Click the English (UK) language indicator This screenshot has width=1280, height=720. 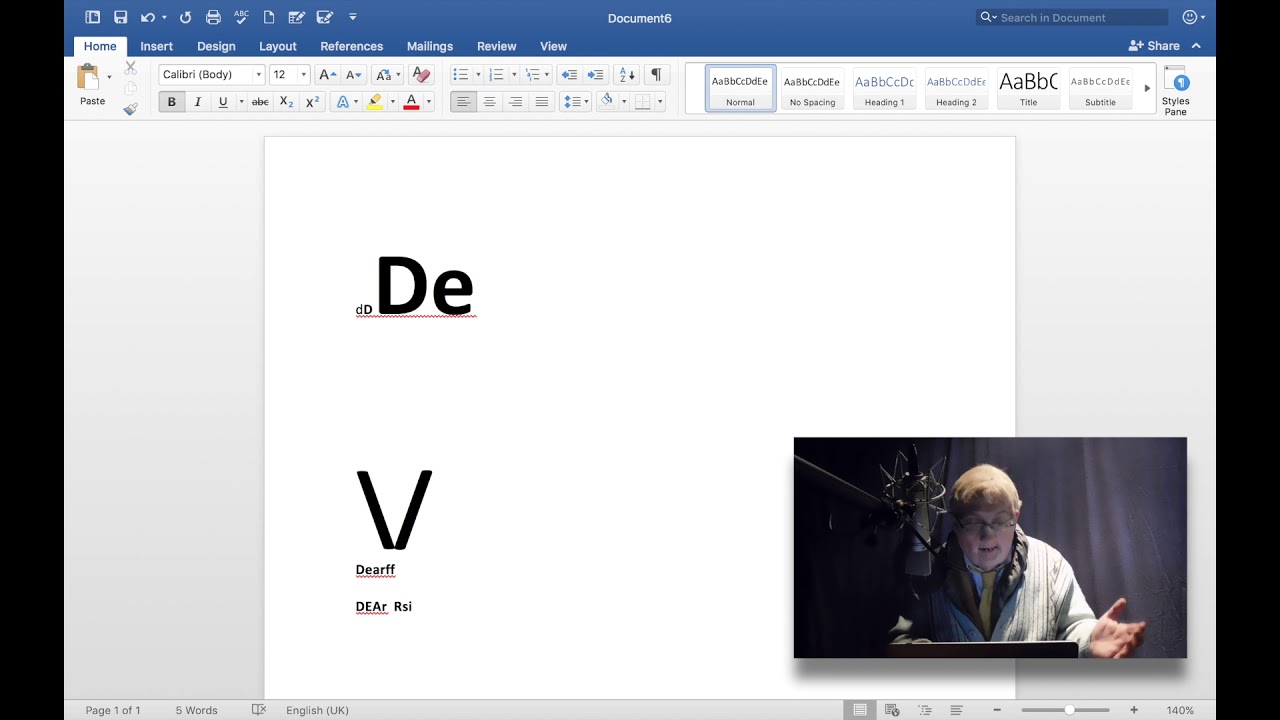(x=317, y=710)
